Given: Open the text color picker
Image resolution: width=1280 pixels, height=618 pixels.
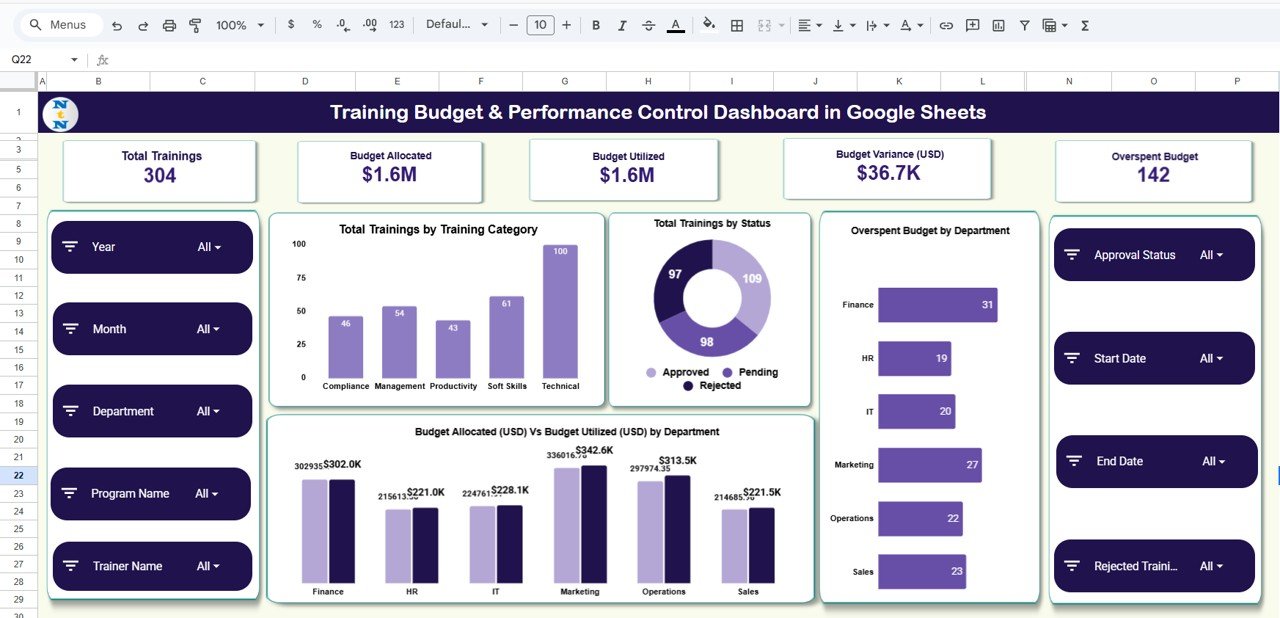Looking at the screenshot, I should [675, 25].
